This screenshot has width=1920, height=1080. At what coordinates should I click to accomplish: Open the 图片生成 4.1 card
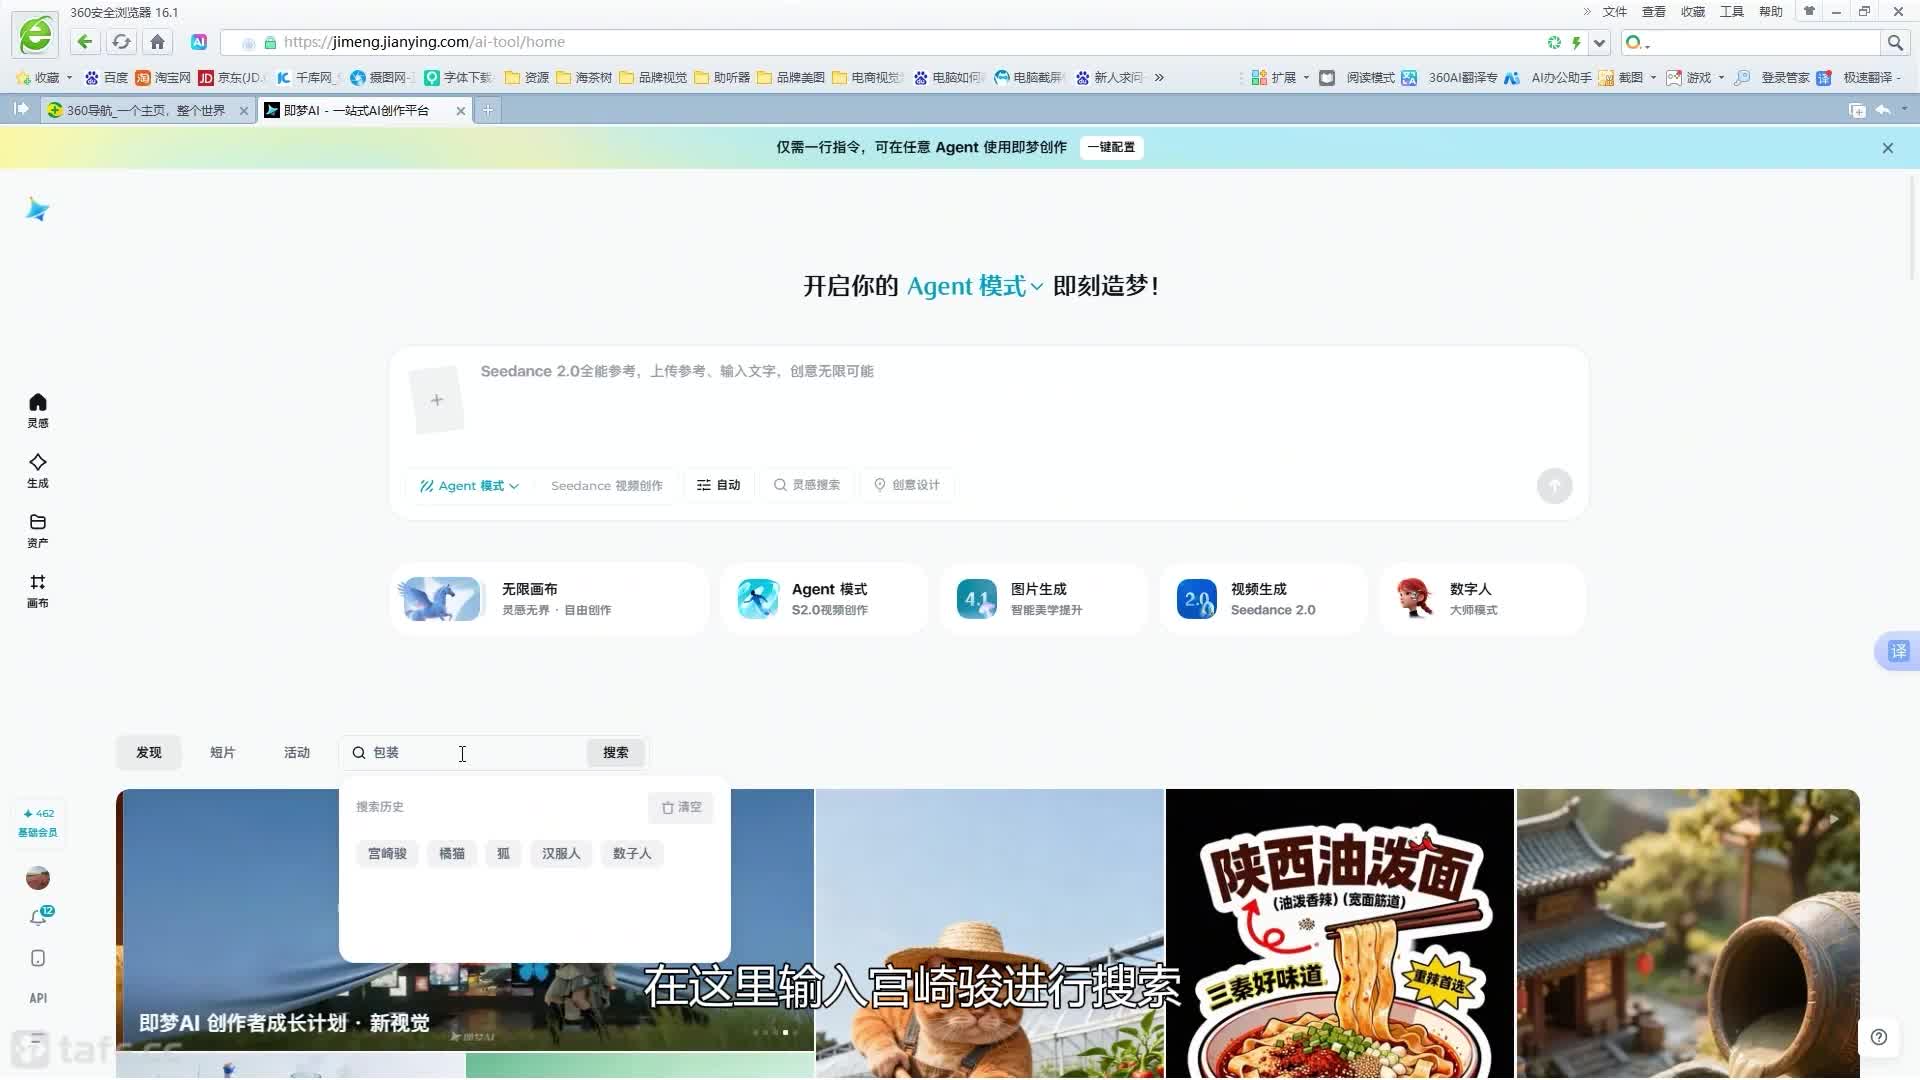pos(1043,599)
